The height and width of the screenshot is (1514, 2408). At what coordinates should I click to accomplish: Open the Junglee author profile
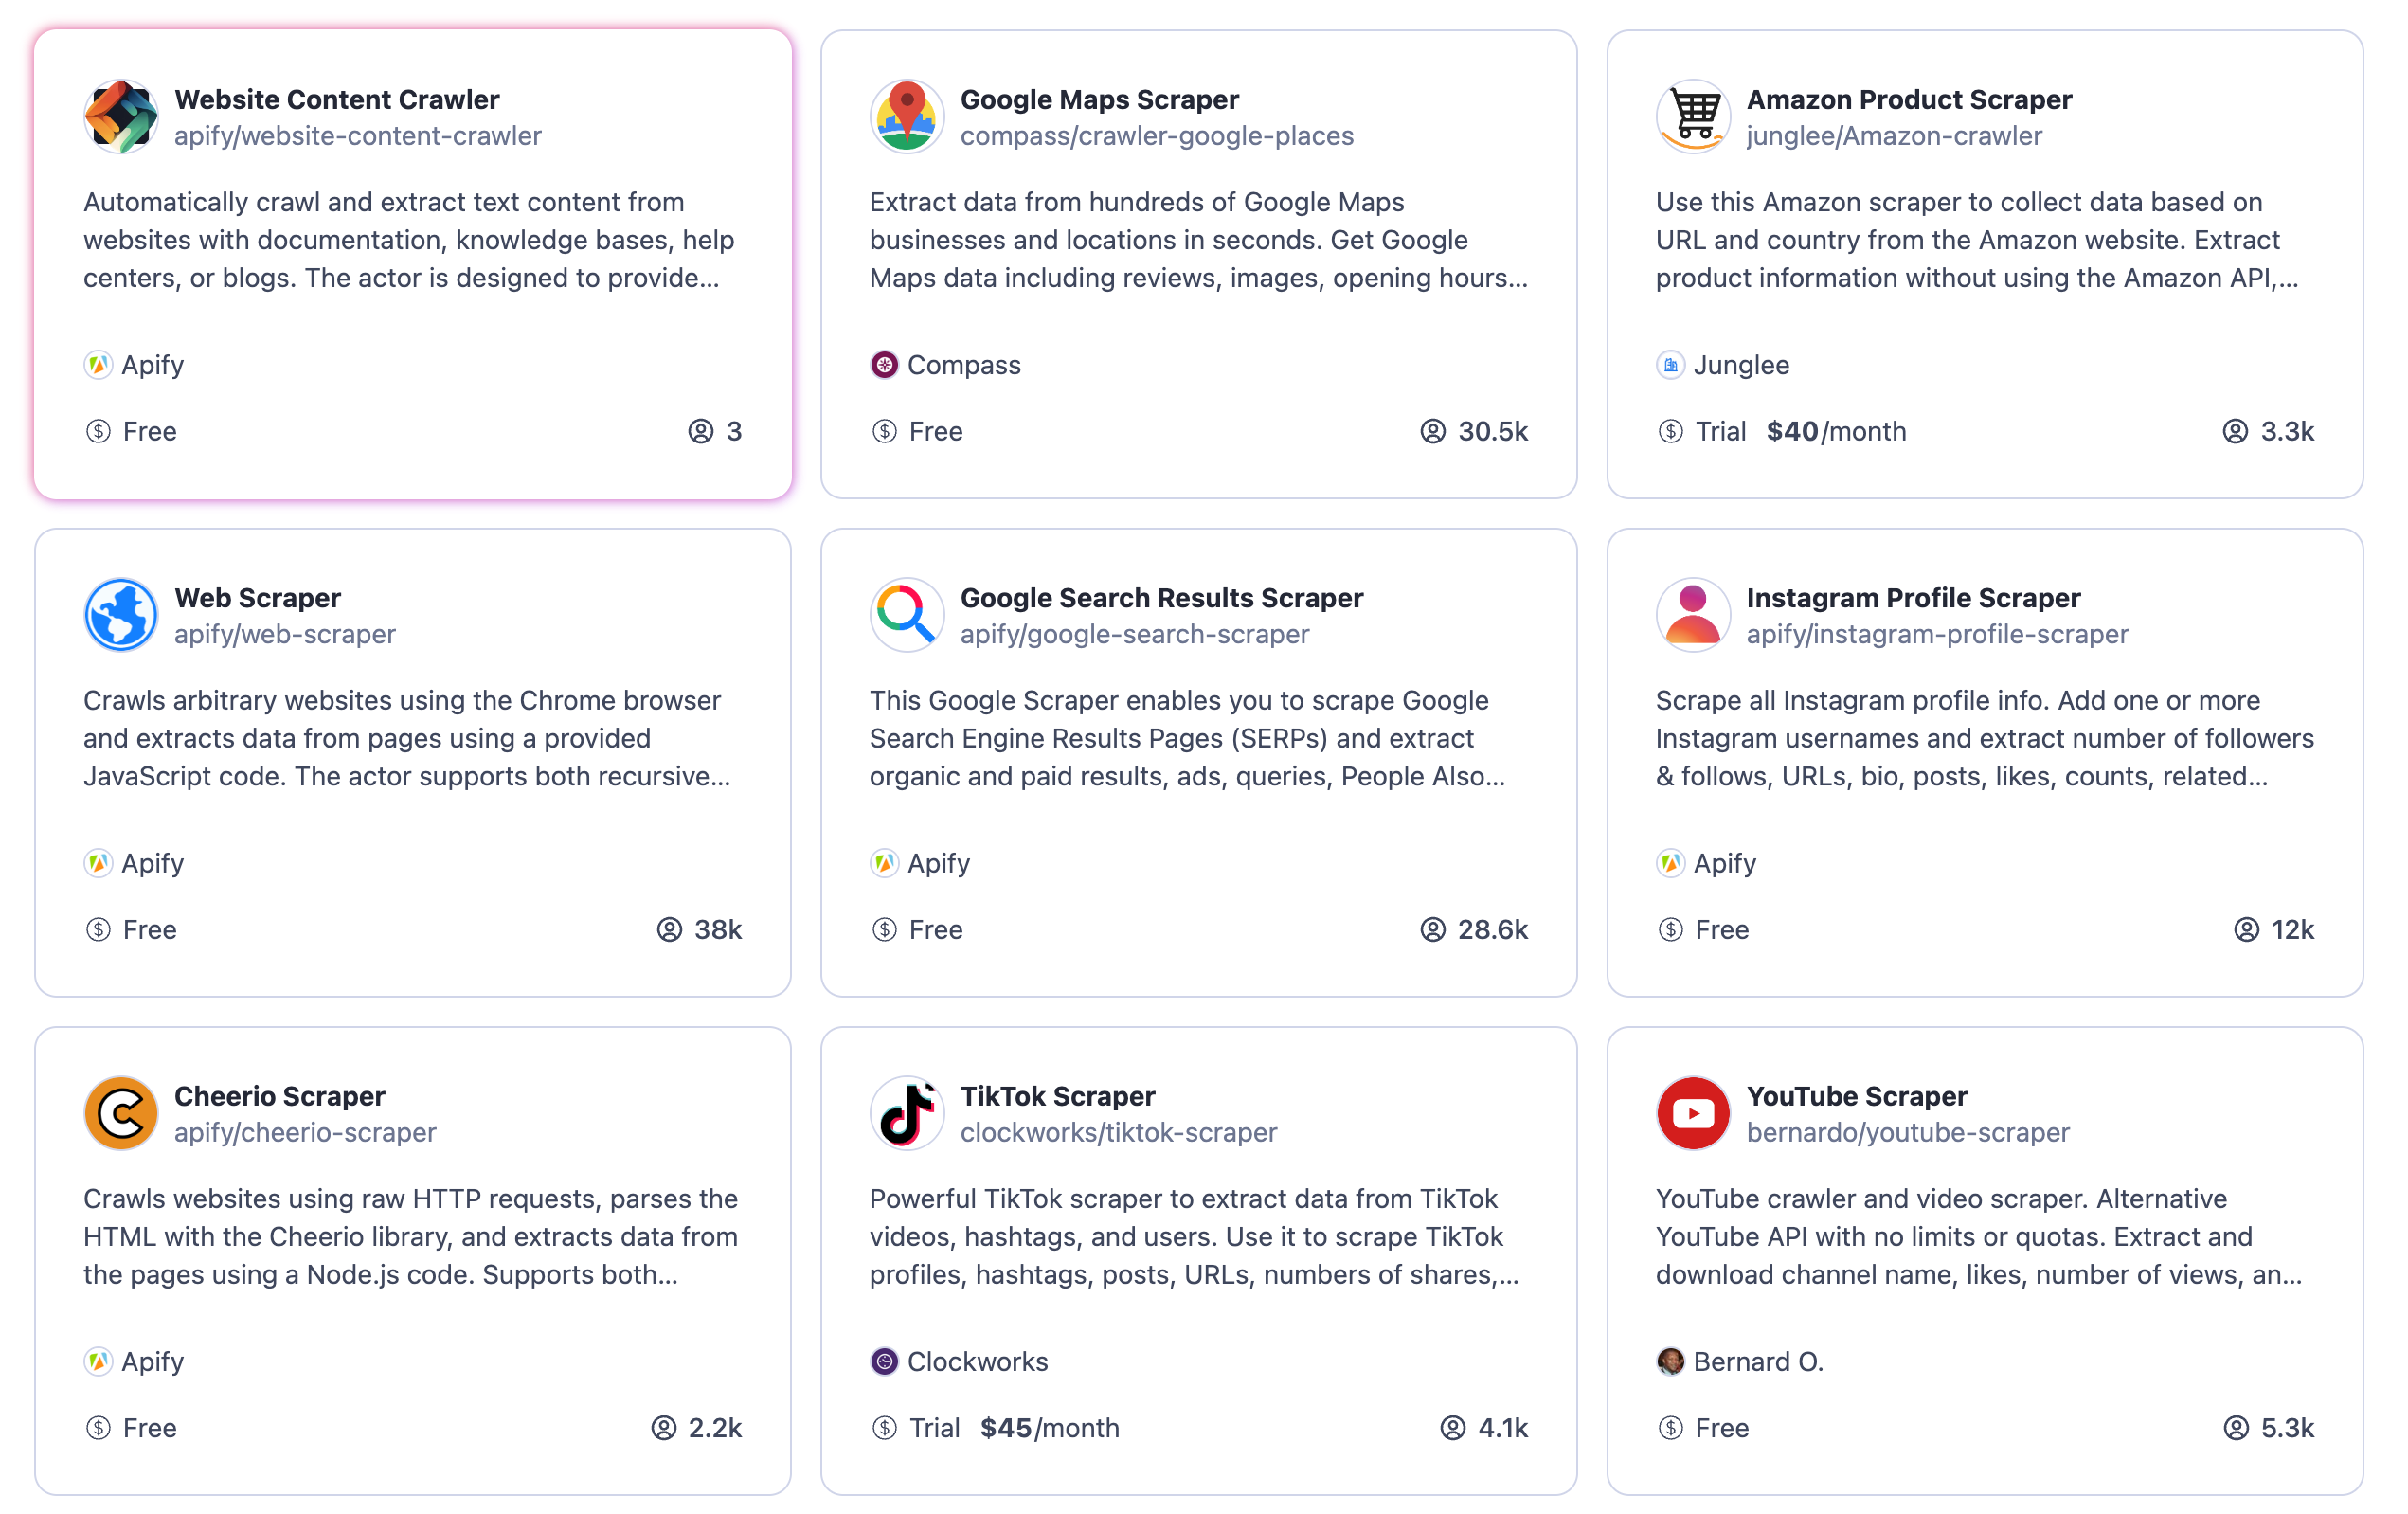tap(1740, 365)
